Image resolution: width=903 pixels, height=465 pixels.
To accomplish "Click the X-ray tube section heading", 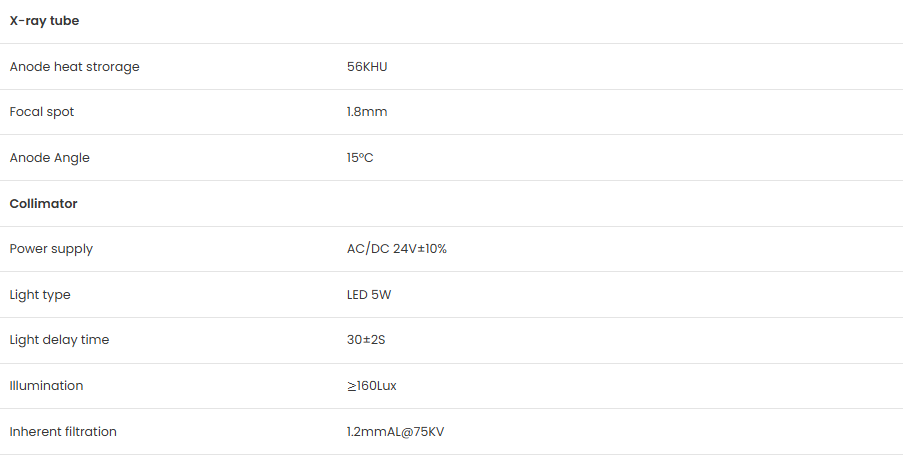I will coord(44,21).
